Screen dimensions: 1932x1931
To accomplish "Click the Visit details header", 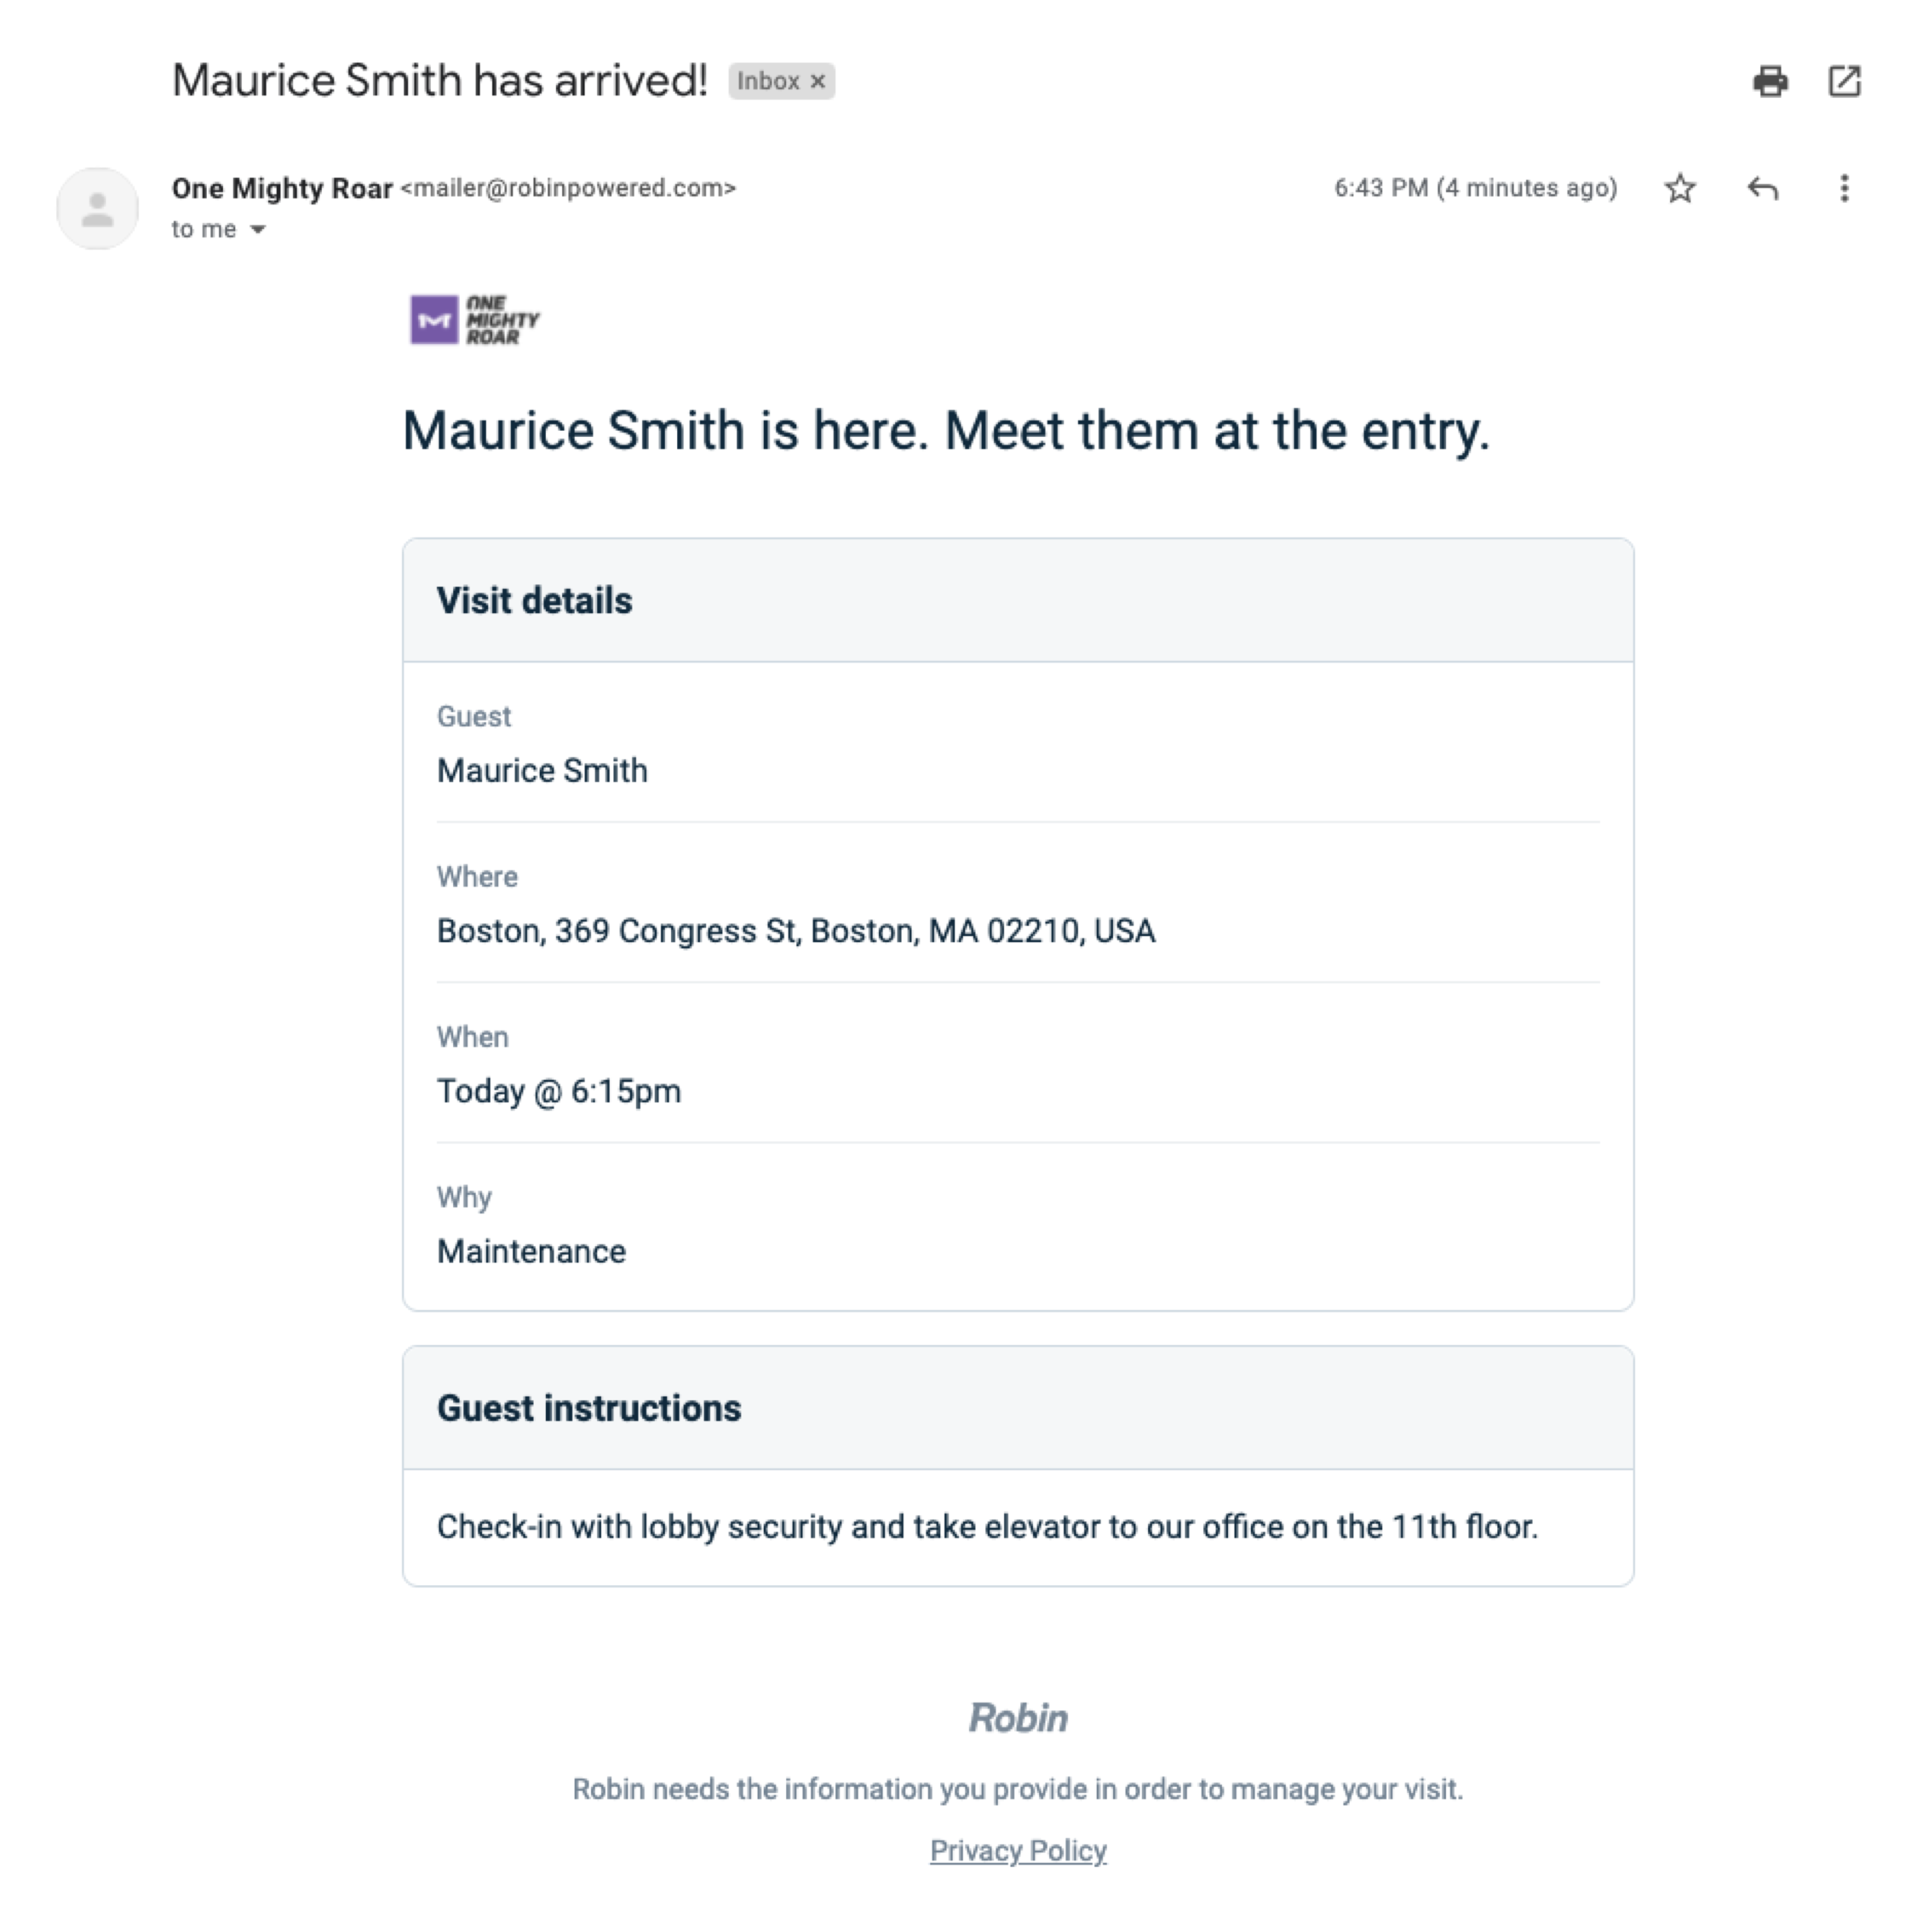I will pyautogui.click(x=534, y=600).
